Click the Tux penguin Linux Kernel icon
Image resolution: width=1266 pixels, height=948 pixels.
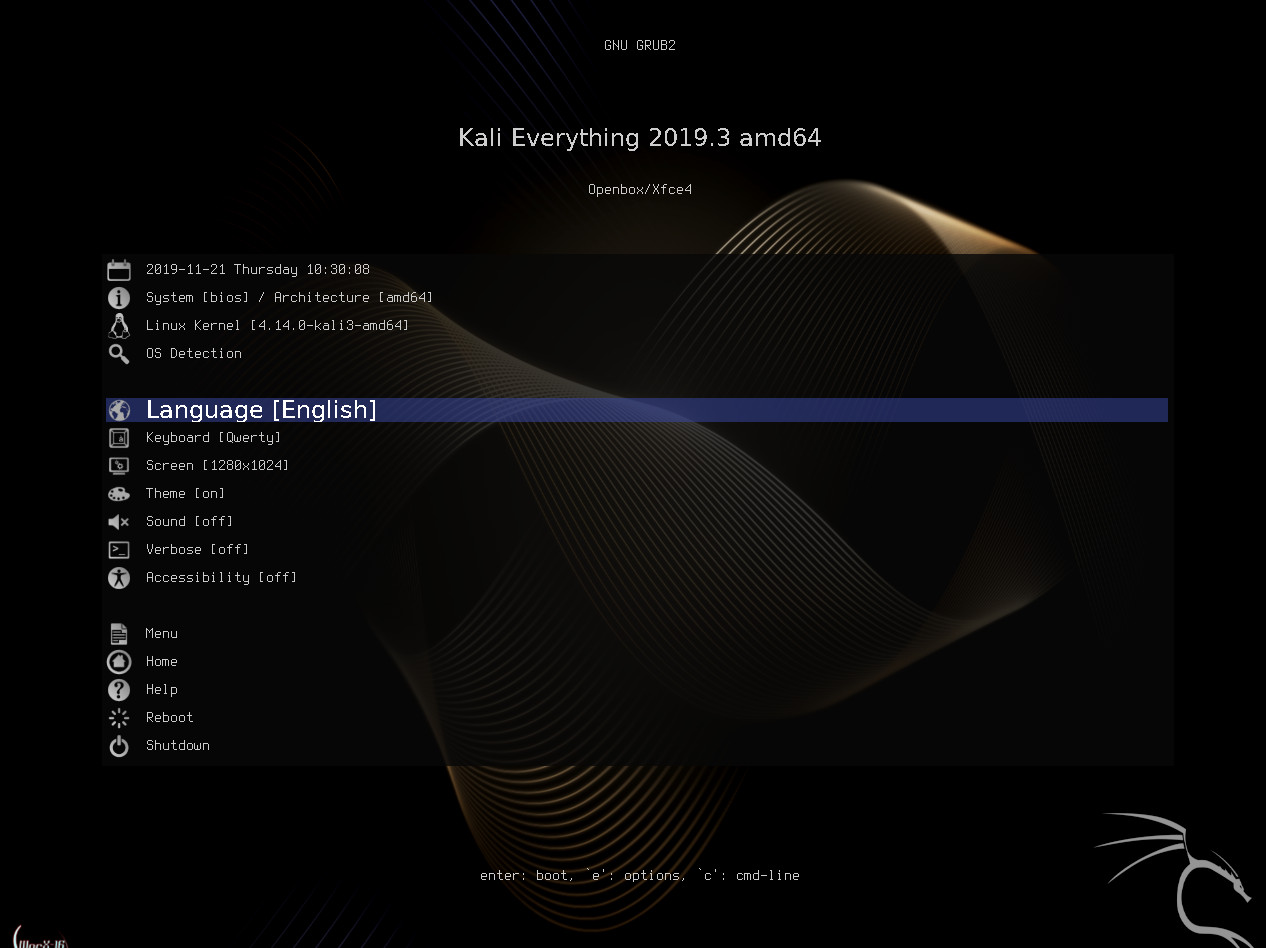click(119, 326)
